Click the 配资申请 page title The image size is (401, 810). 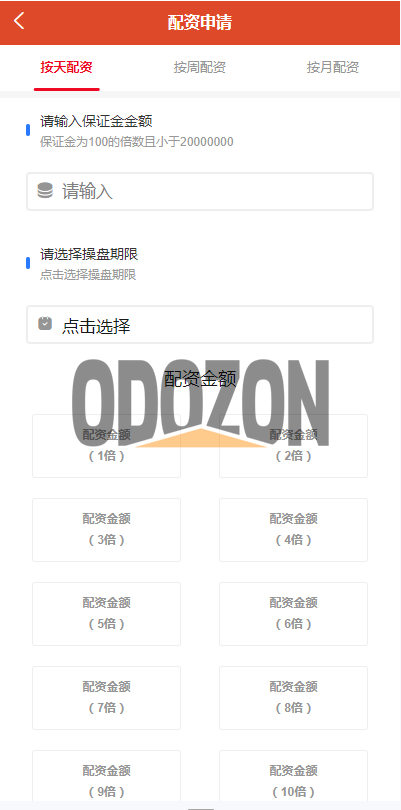coord(199,22)
